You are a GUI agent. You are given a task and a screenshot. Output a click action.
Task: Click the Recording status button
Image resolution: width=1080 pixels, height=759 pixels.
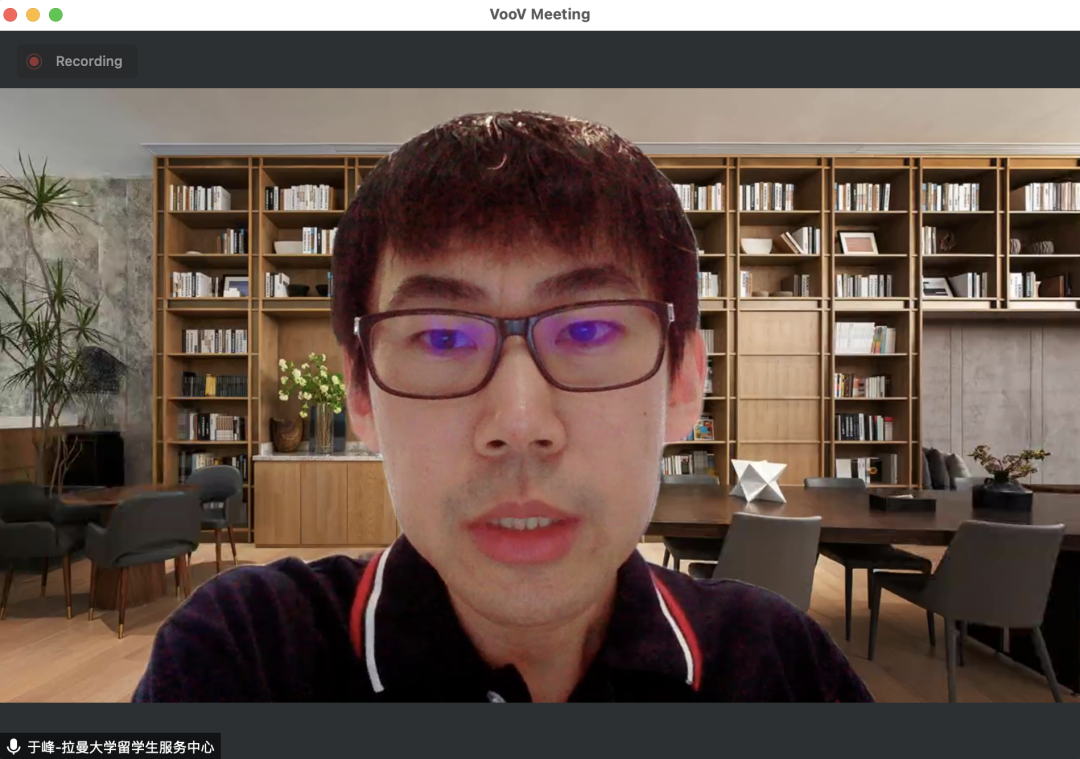click(x=76, y=61)
